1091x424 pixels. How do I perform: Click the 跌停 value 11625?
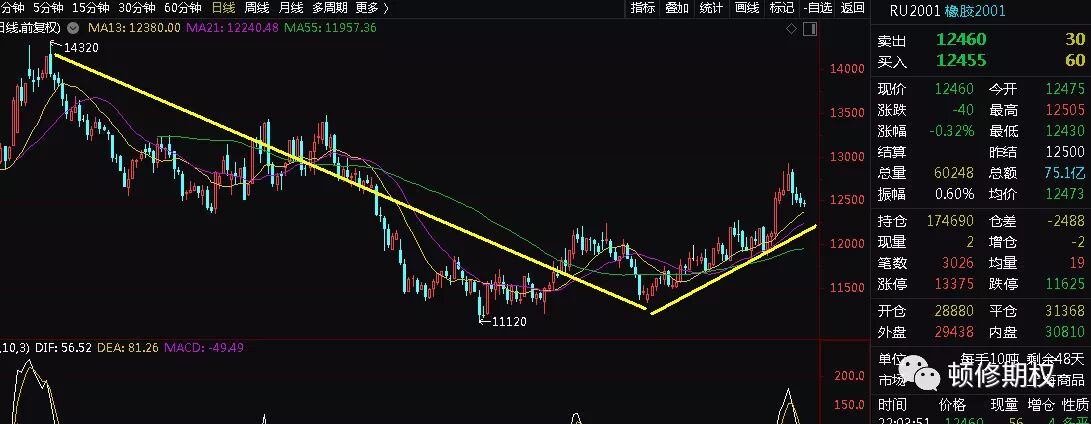[1065, 284]
